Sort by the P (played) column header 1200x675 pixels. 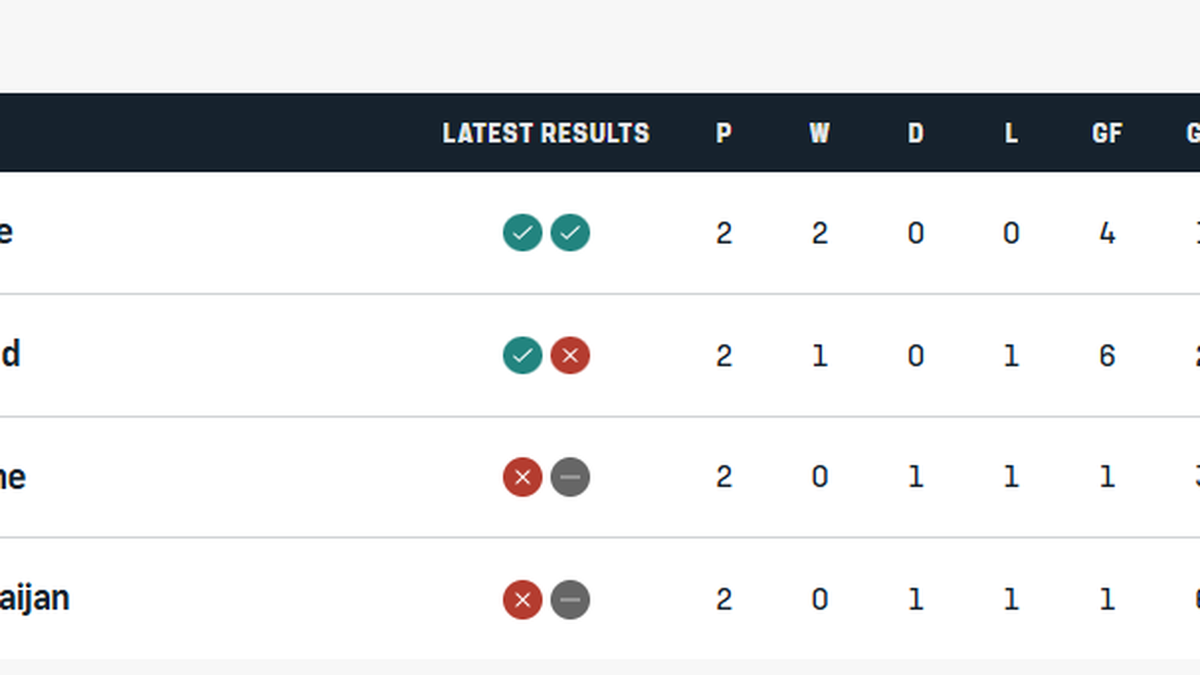pyautogui.click(x=724, y=133)
